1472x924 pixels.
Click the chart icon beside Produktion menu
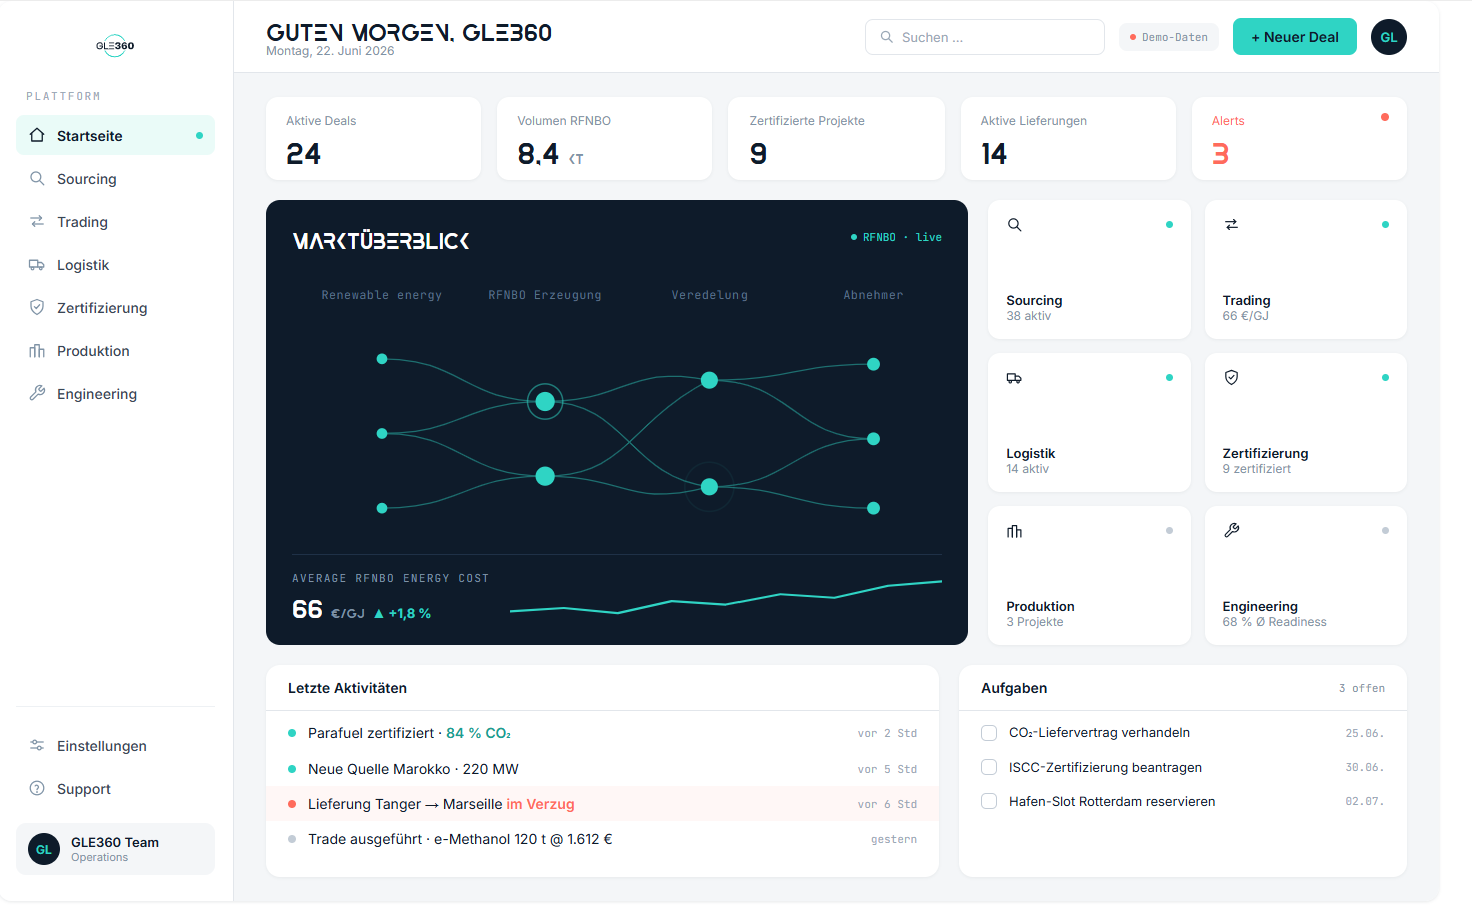37,350
